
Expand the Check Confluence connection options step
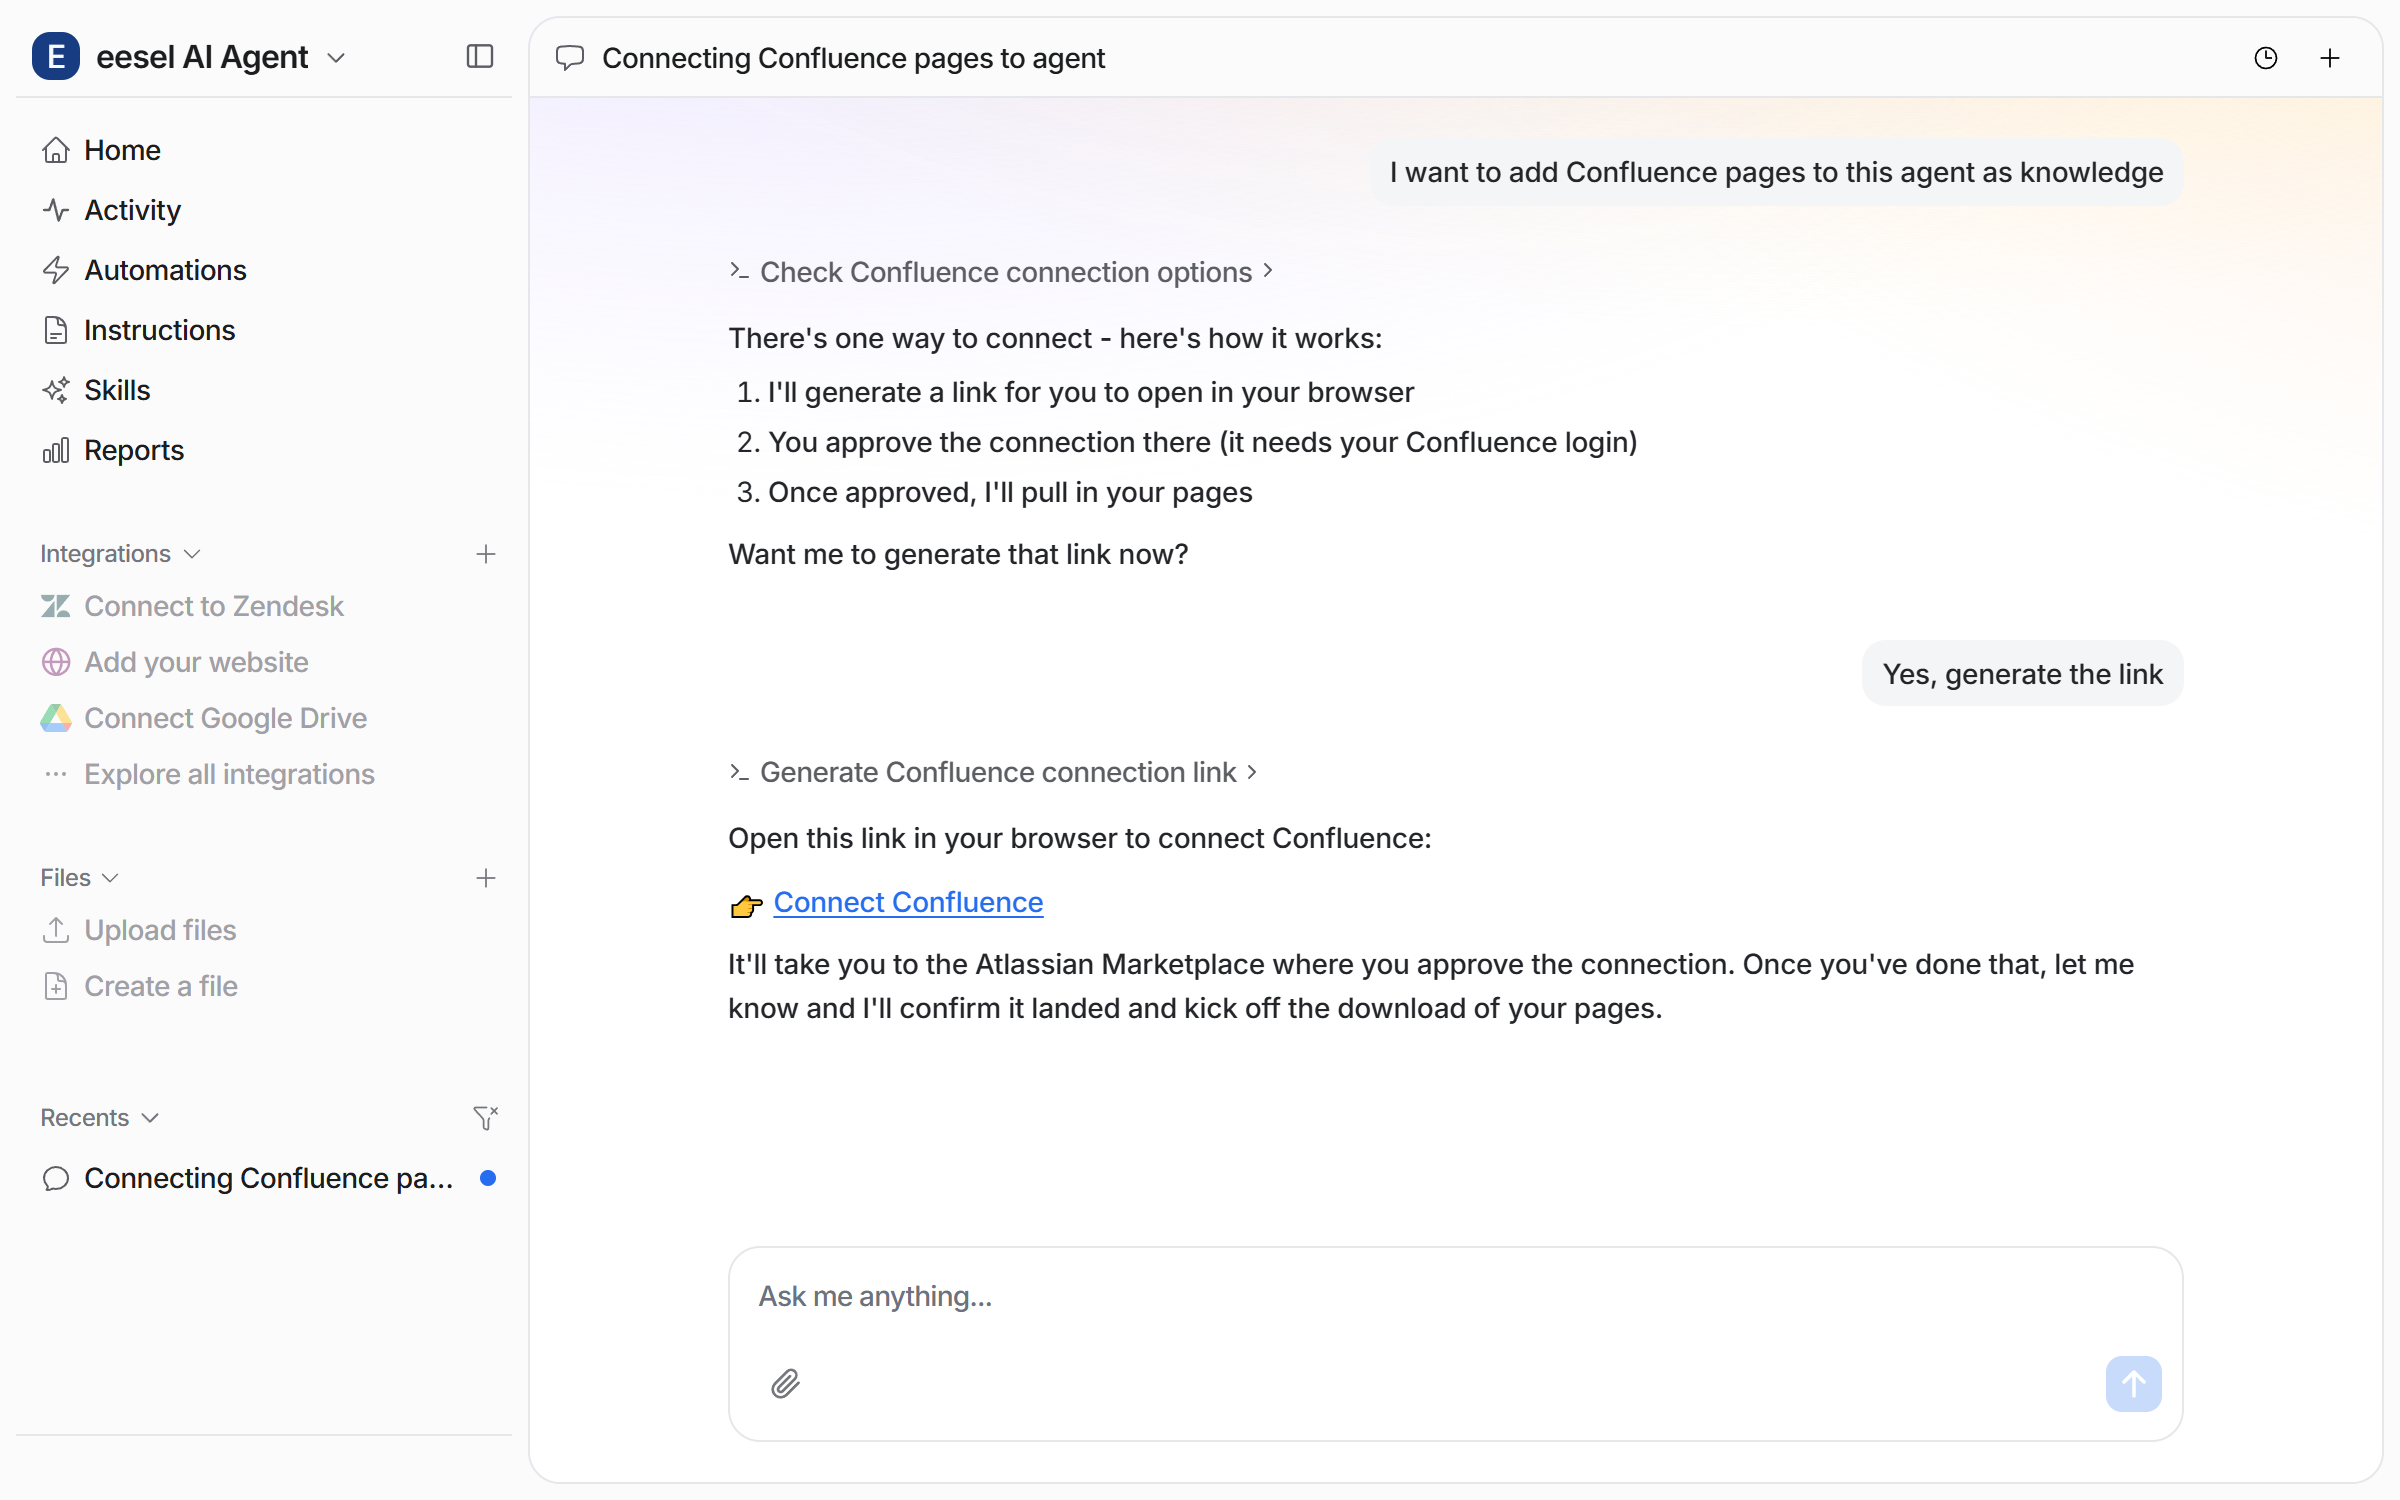click(x=1001, y=272)
